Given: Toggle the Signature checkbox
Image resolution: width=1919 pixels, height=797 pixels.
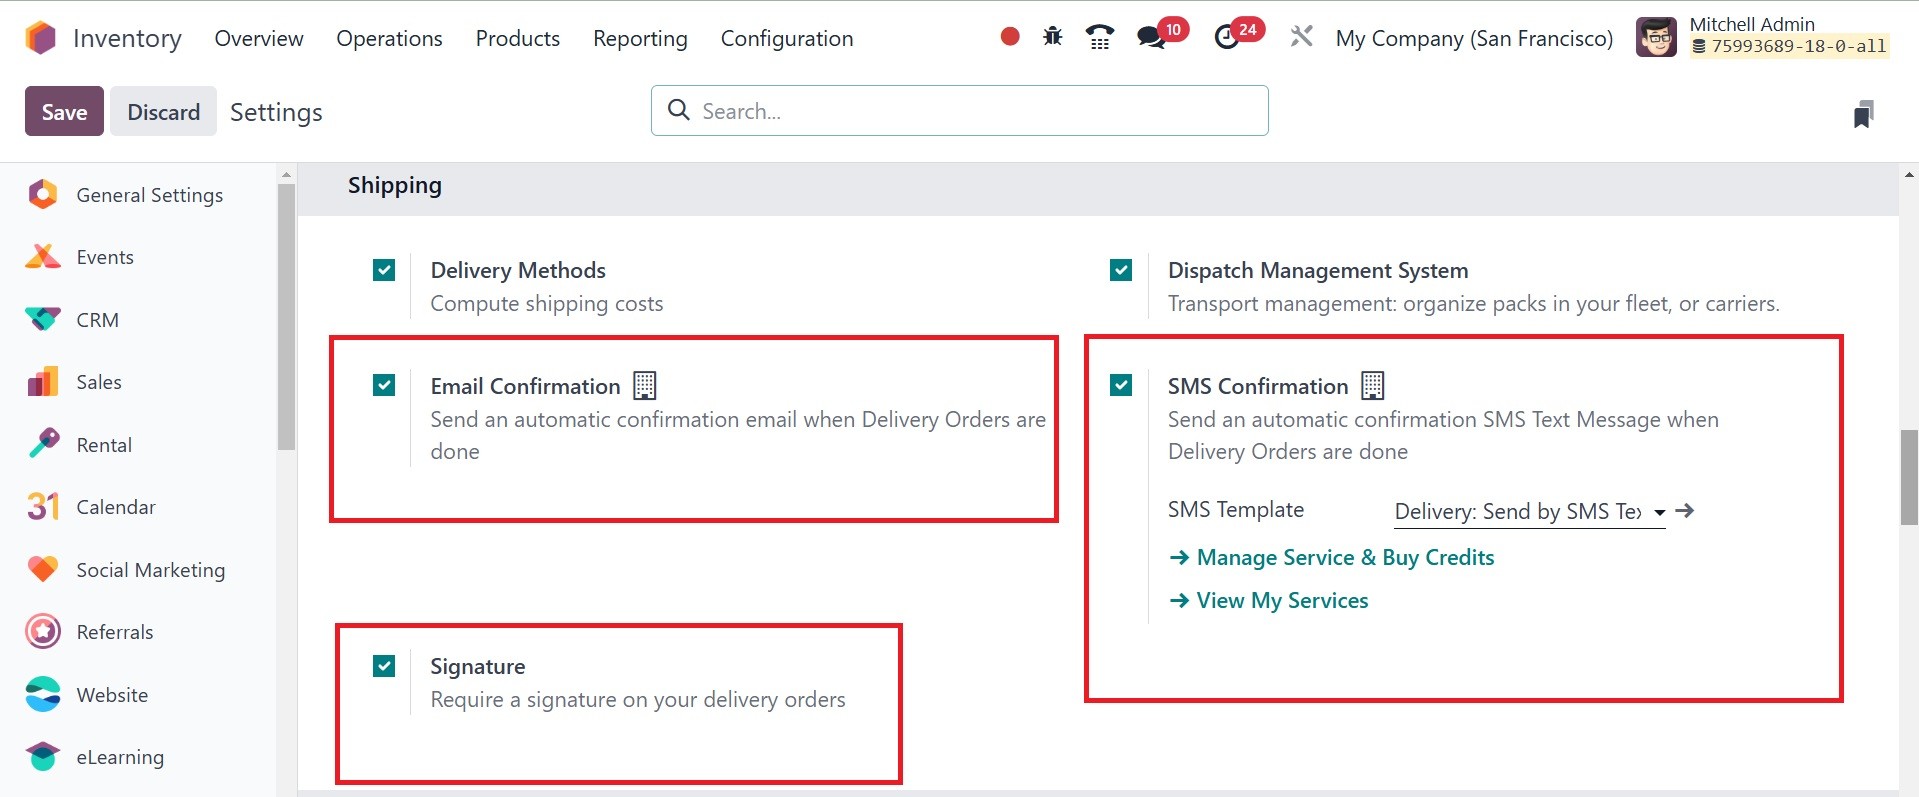Looking at the screenshot, I should (384, 666).
